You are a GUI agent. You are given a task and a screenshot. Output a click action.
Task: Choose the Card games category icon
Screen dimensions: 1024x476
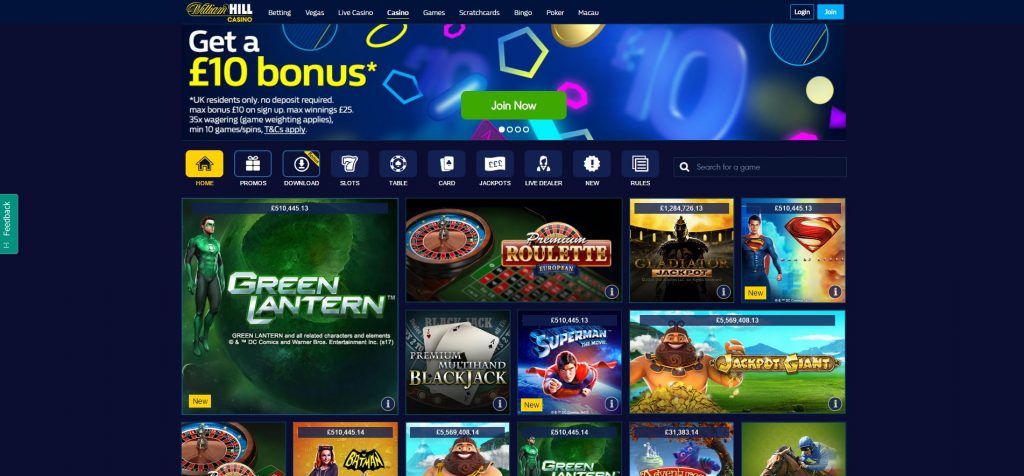click(447, 164)
